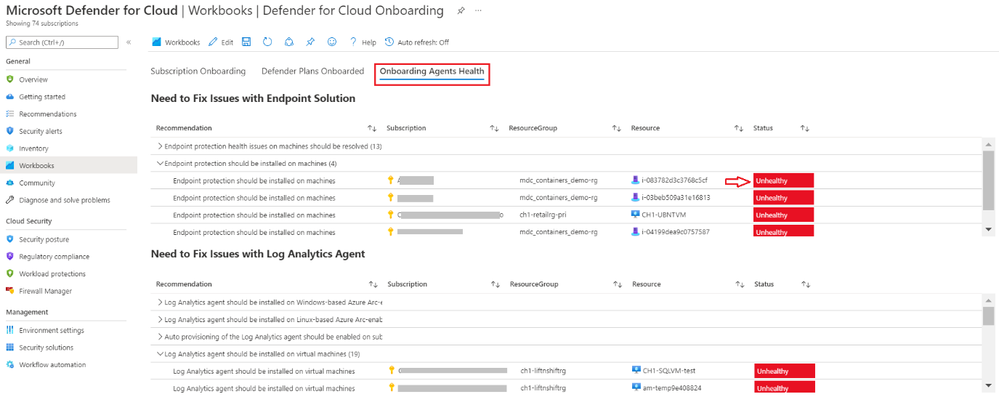Sort Log Analytics table by Status column

pyautogui.click(x=807, y=285)
